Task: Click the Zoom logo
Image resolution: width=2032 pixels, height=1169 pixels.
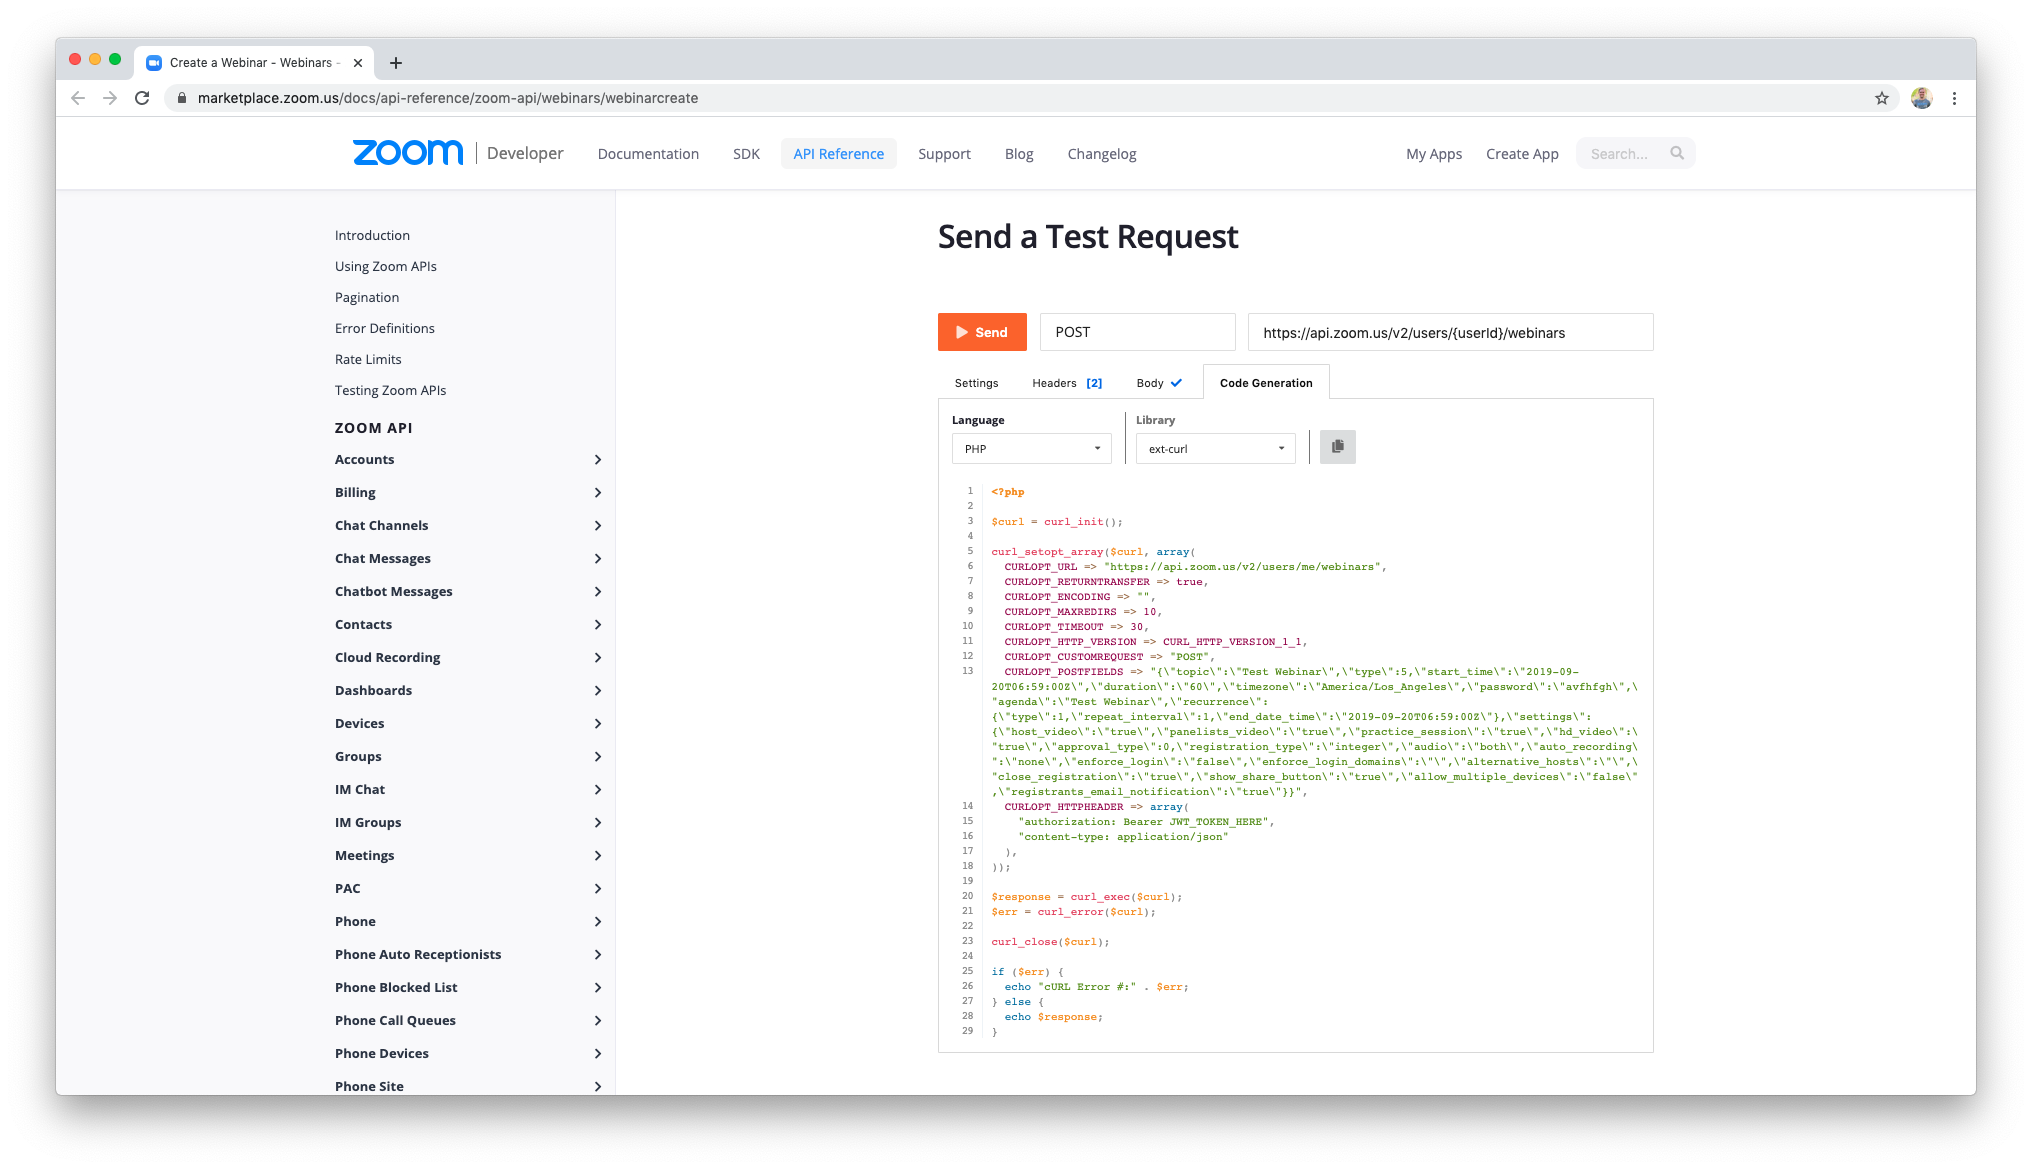Action: tap(408, 153)
